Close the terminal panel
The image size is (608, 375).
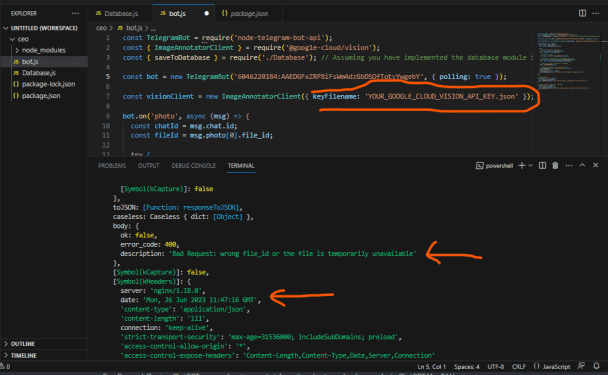point(596,165)
